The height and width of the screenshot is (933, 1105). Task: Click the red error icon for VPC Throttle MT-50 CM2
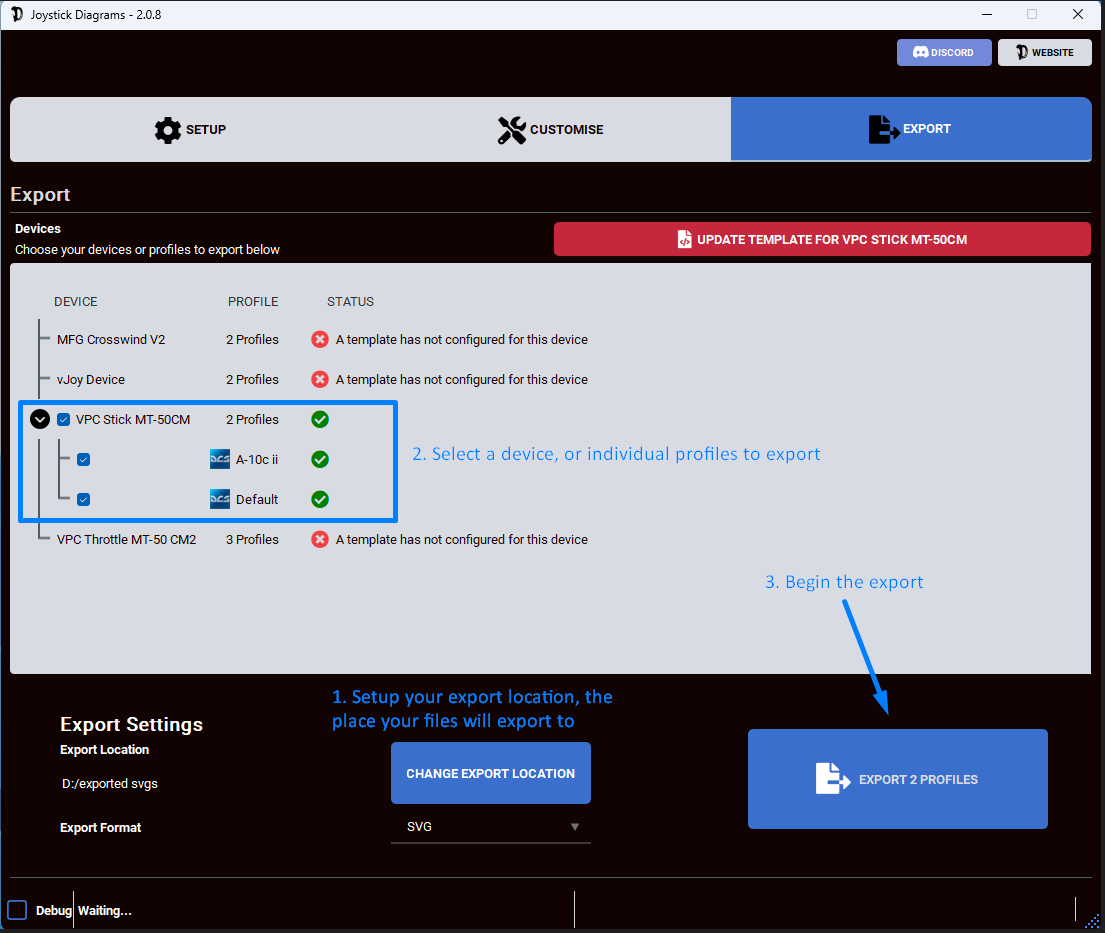tap(320, 540)
